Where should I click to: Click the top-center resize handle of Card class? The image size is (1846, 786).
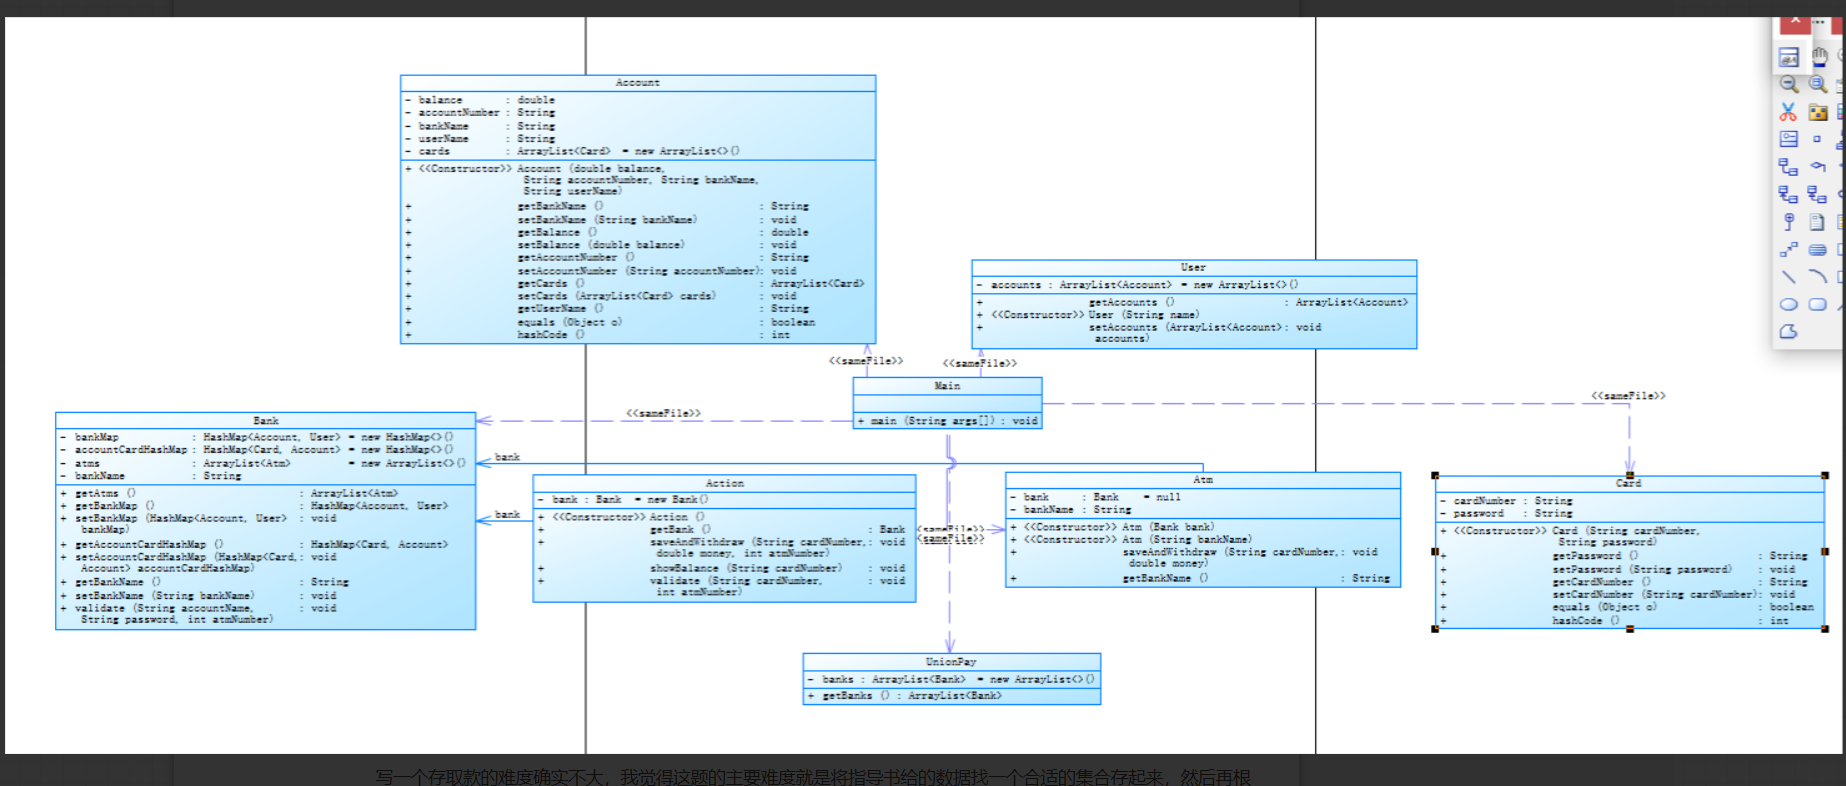pyautogui.click(x=1629, y=476)
